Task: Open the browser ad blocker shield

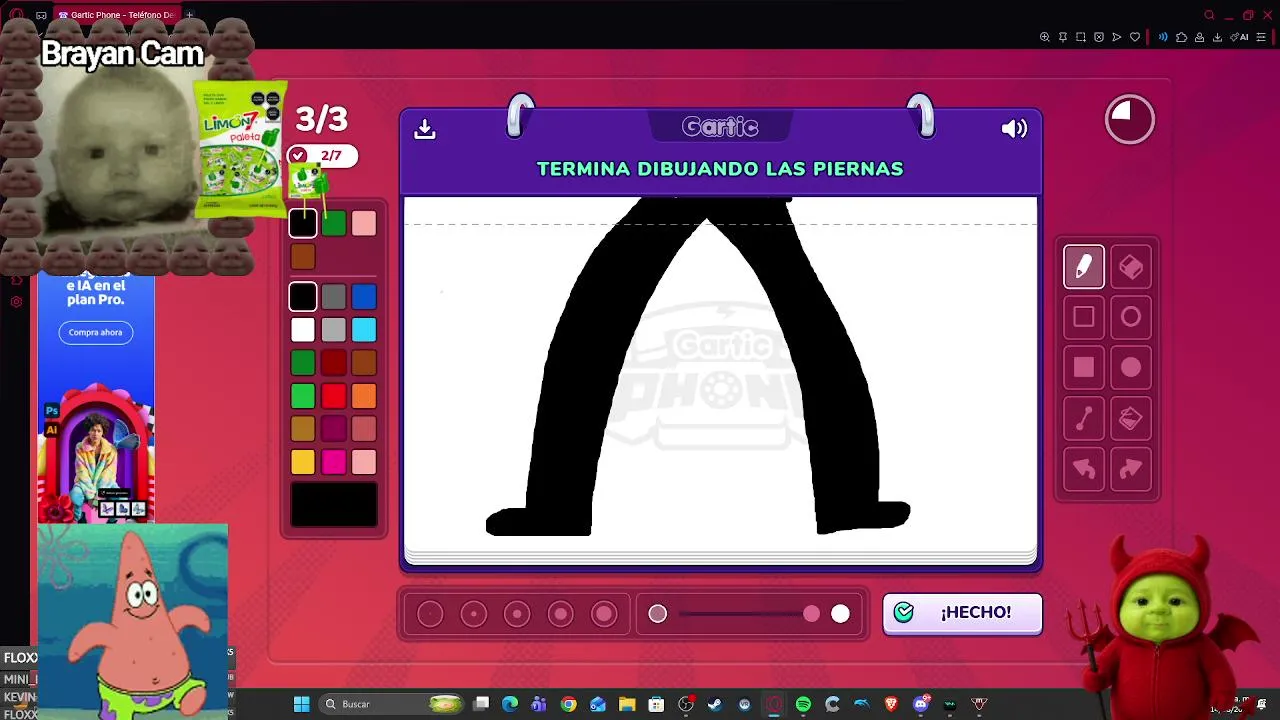Action: [1099, 37]
